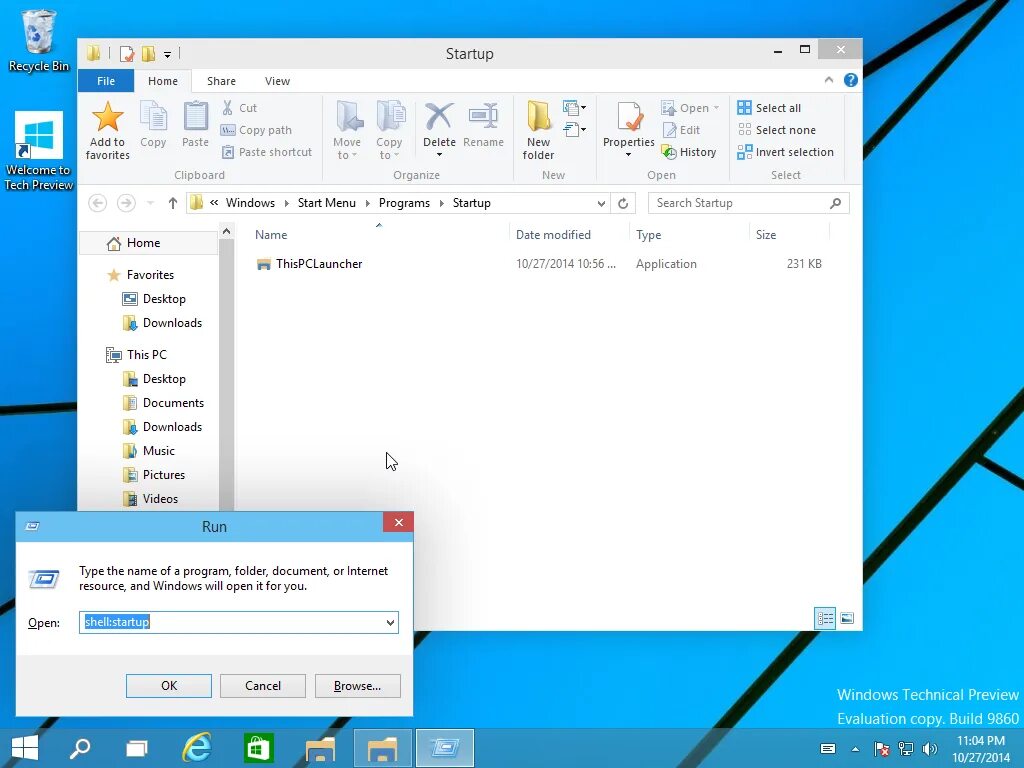Click Select none in ribbon
The width and height of the screenshot is (1024, 768).
coord(776,130)
